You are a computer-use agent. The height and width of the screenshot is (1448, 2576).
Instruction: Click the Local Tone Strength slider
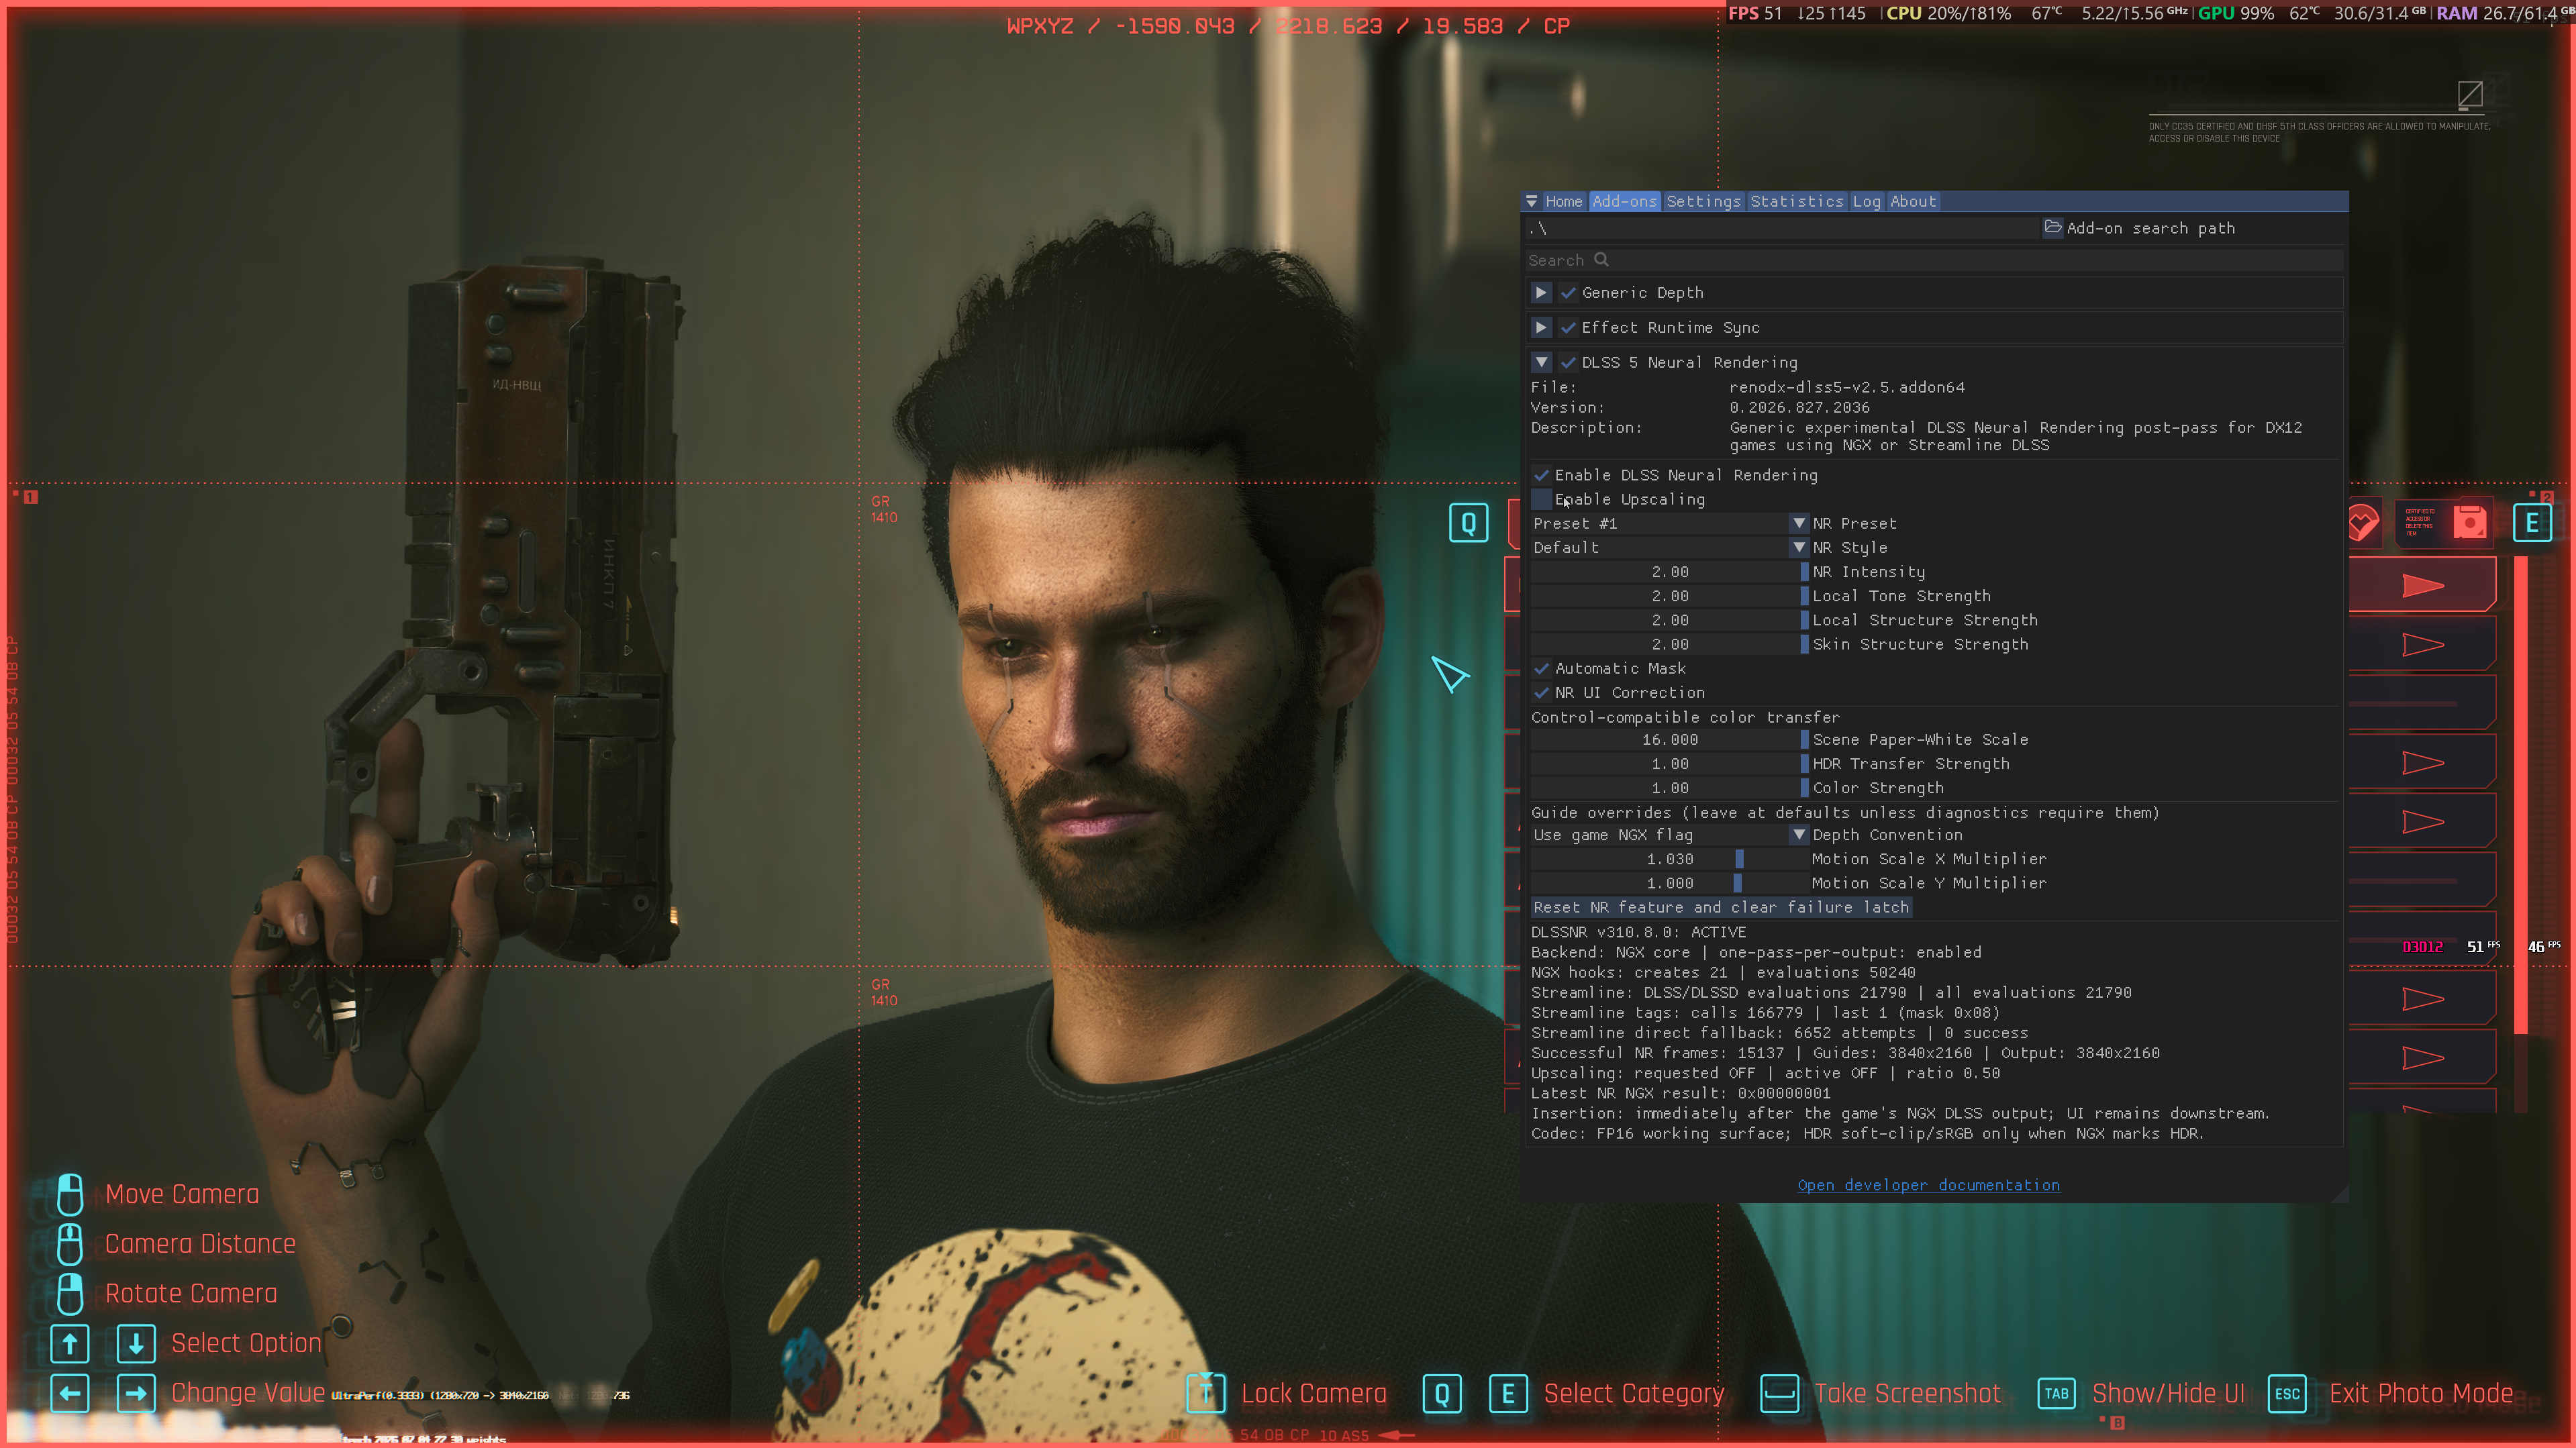(x=1669, y=596)
